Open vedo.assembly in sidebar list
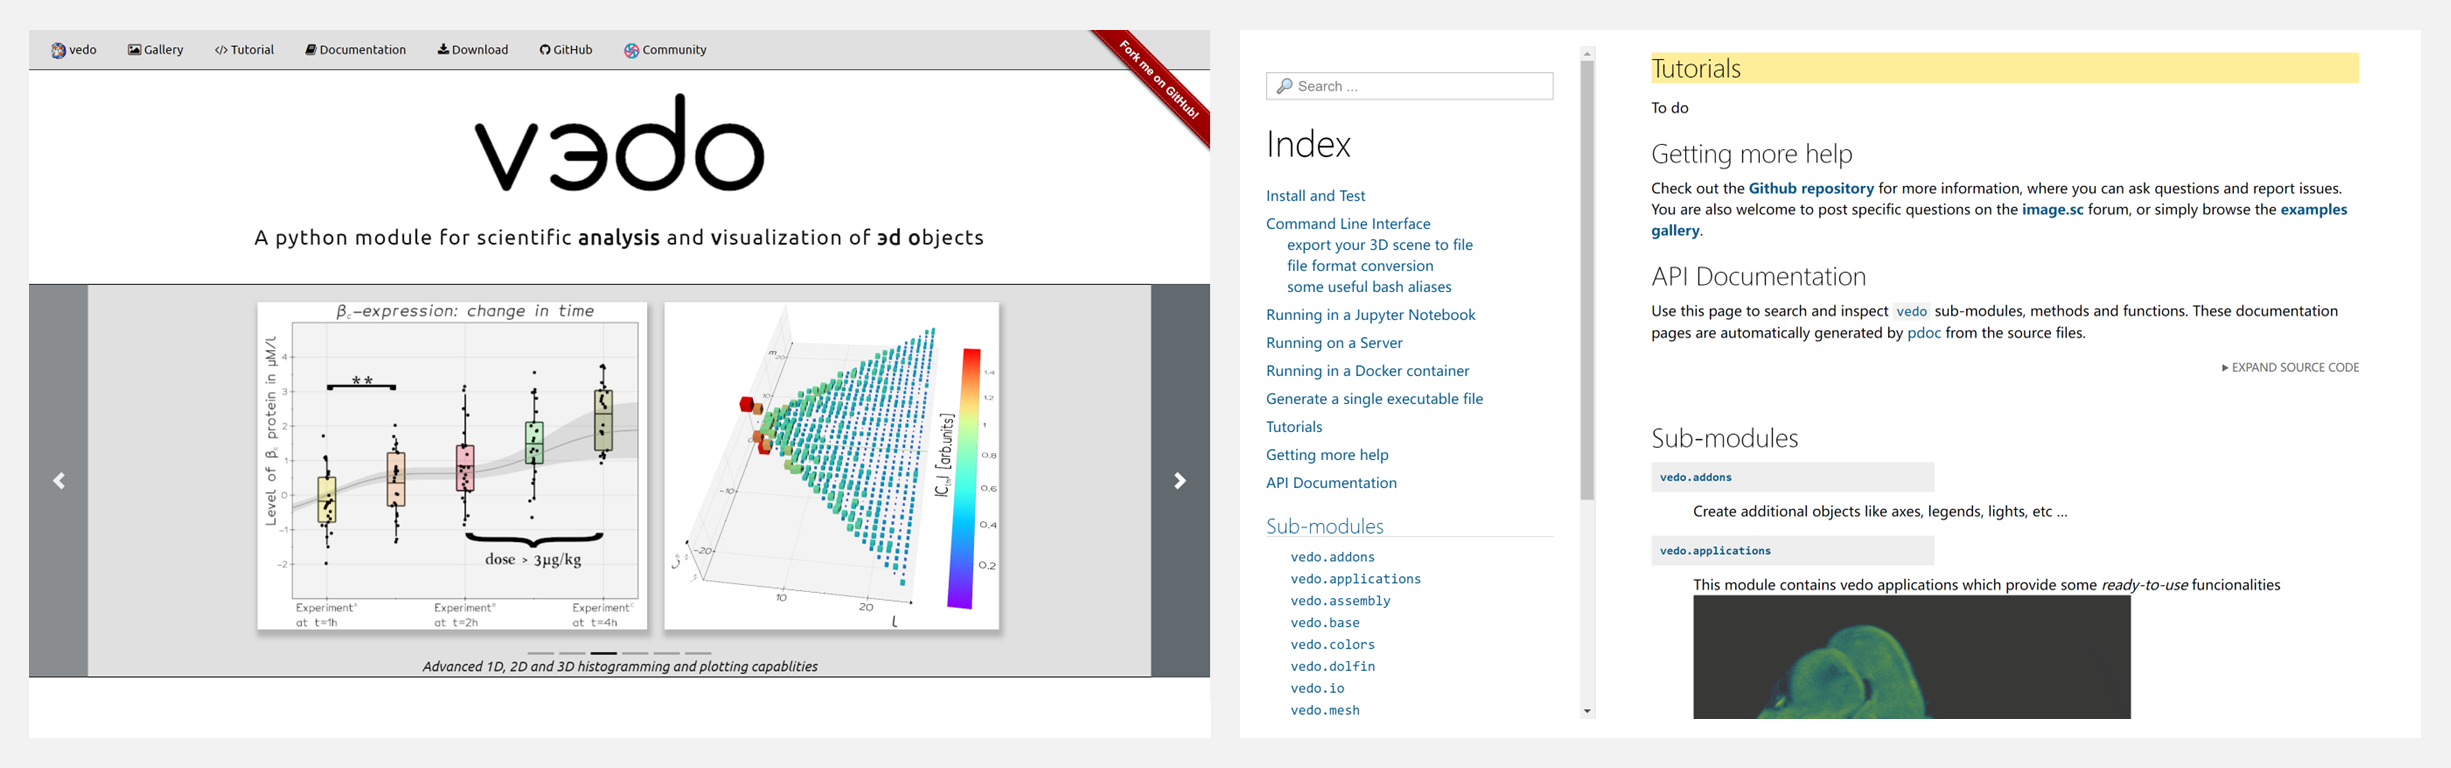Viewport: 2451px width, 768px height. 1340,601
